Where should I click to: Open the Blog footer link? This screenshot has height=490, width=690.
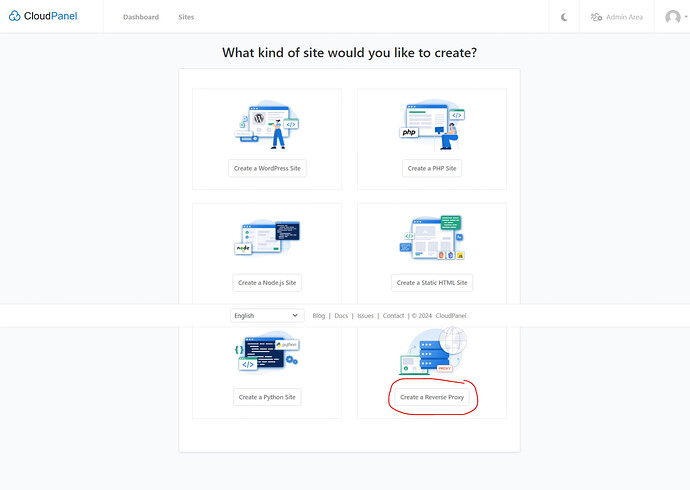[319, 316]
